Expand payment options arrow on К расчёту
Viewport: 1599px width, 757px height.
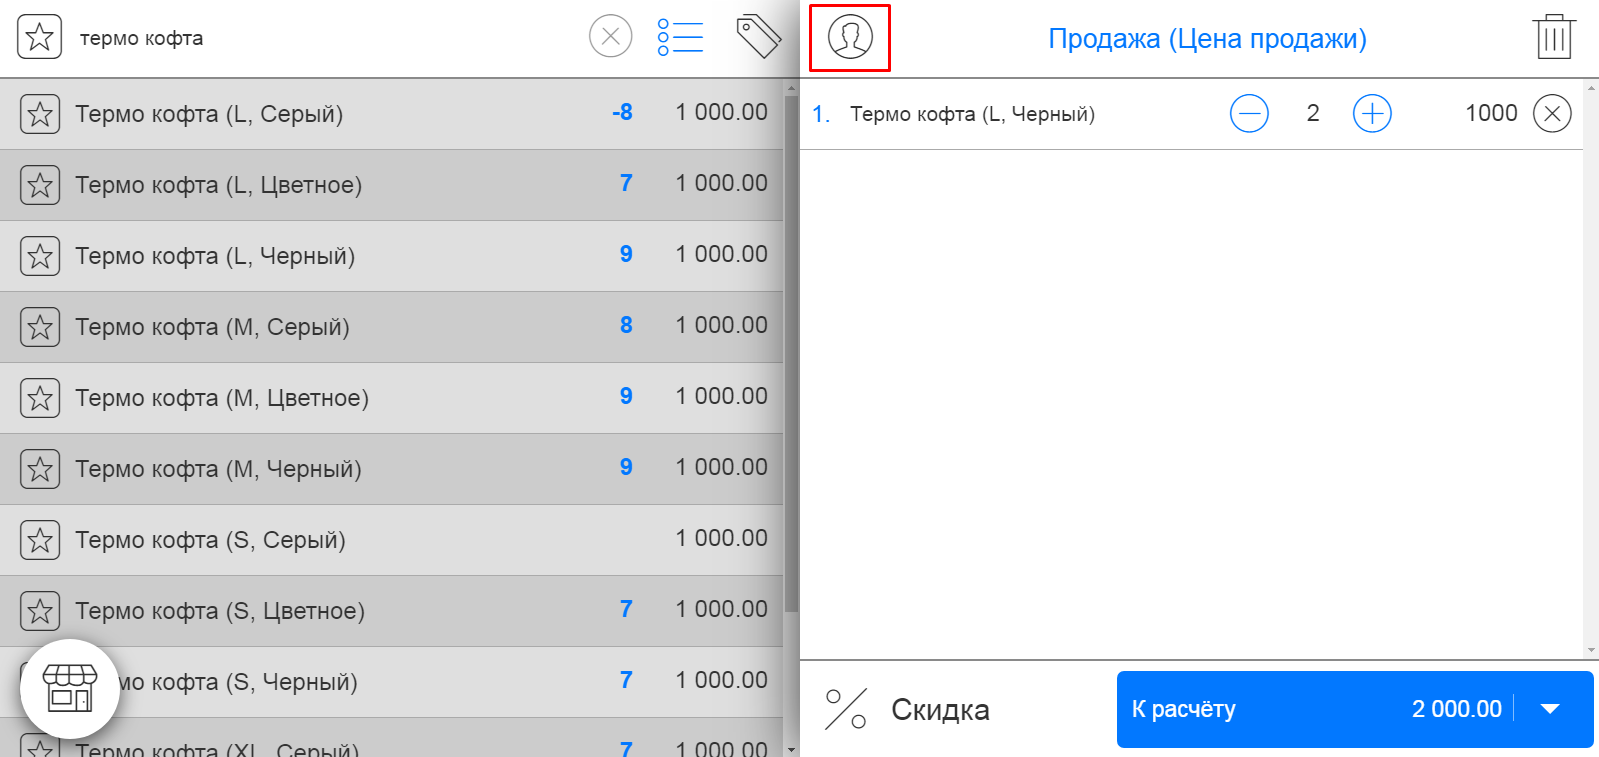[1550, 709]
